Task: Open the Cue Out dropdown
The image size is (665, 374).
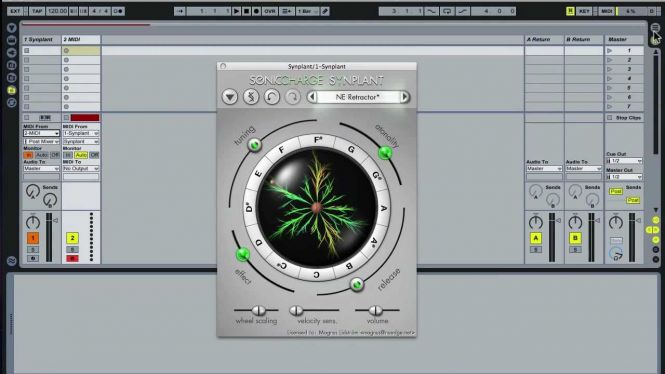Action: coord(624,161)
